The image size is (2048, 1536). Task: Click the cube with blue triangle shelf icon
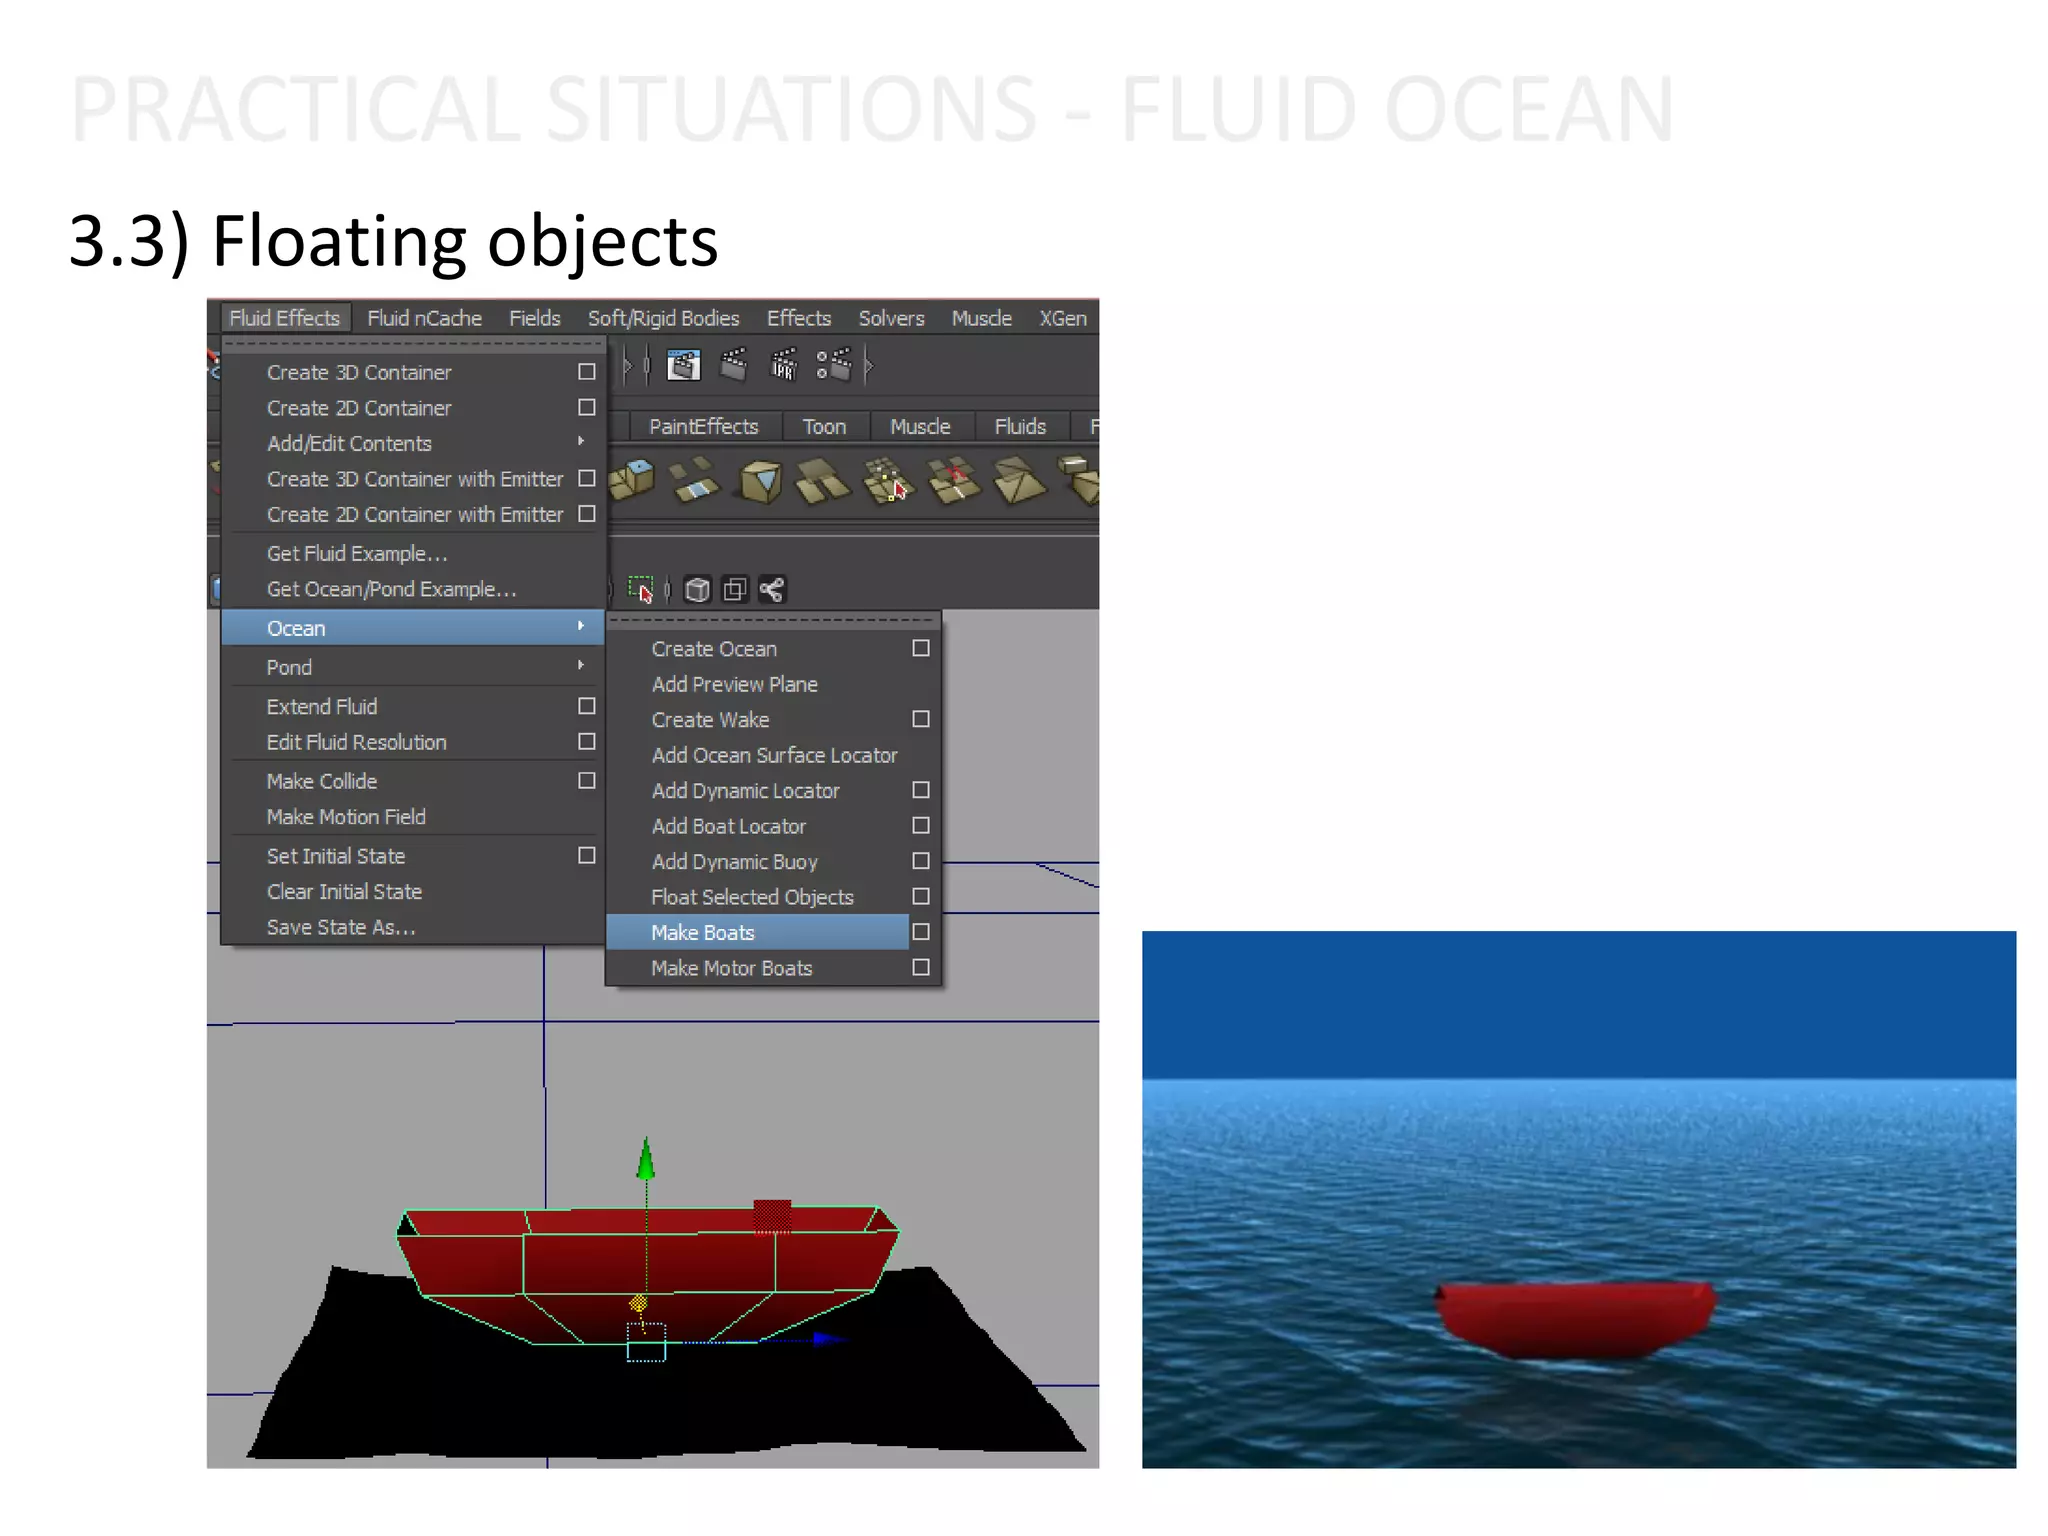pos(760,481)
